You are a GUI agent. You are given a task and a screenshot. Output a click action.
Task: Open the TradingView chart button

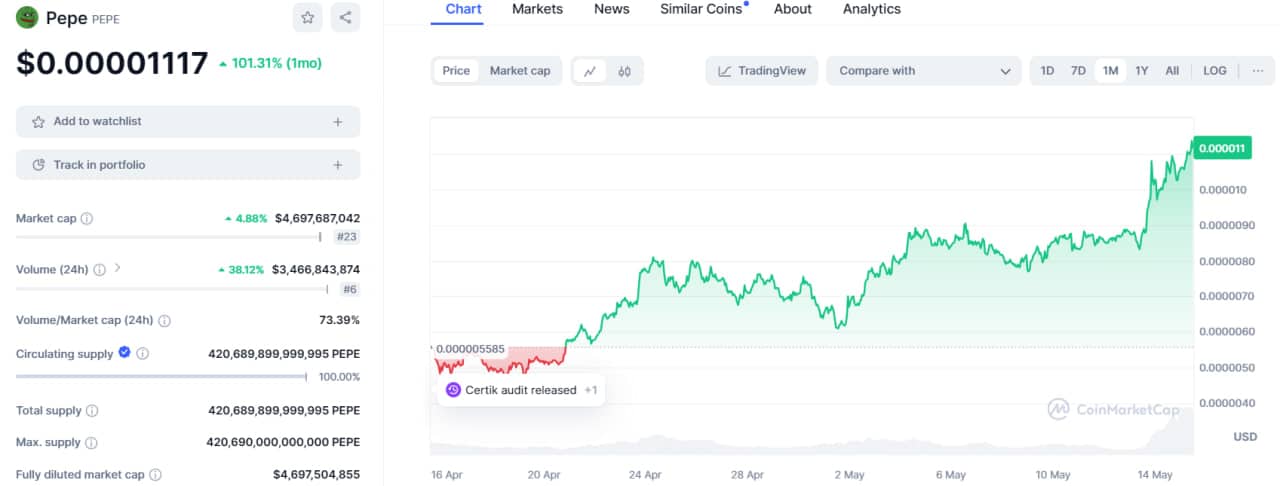pyautogui.click(x=762, y=71)
